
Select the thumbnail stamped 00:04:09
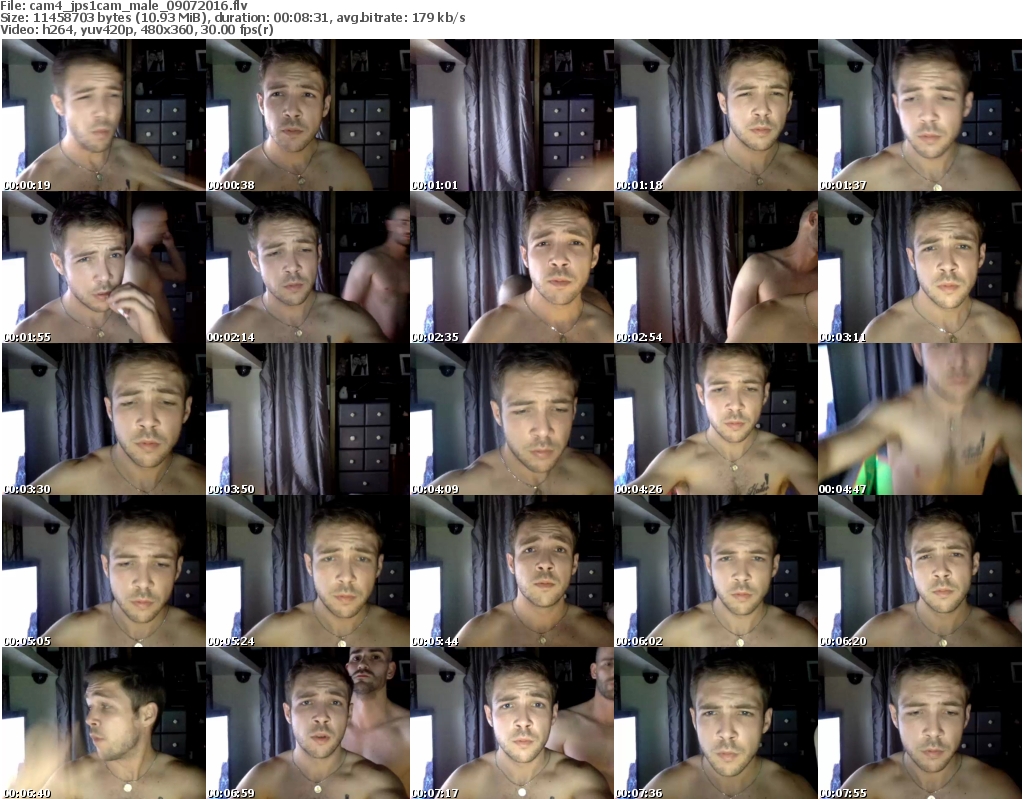[511, 419]
